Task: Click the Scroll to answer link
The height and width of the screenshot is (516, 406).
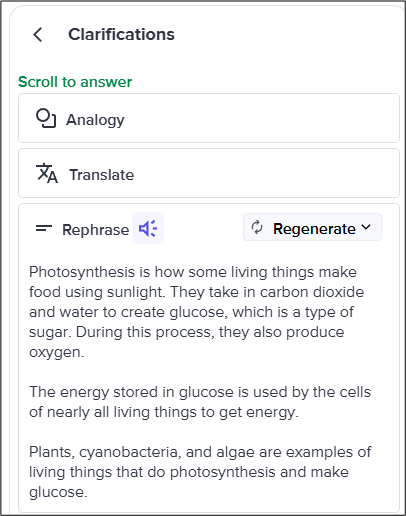Action: point(75,82)
